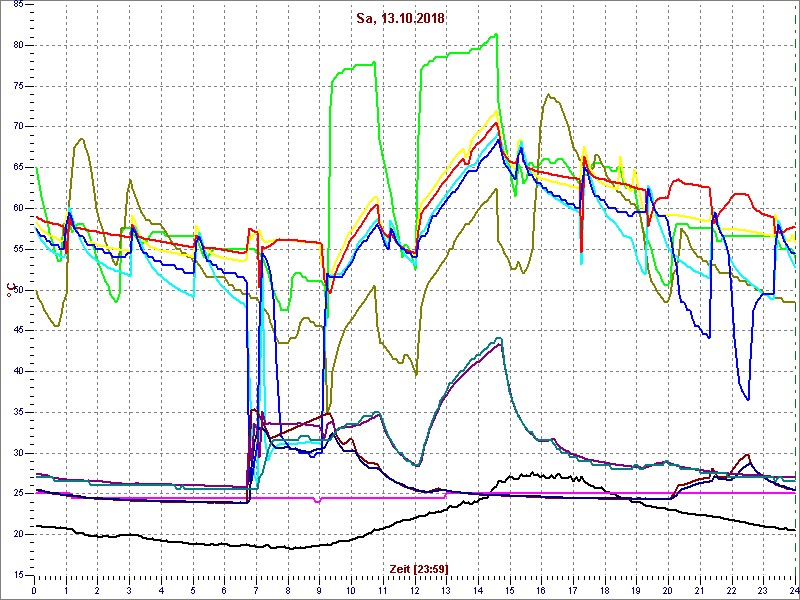
Task: Click hour 4 on the time axis
Action: pos(161,590)
